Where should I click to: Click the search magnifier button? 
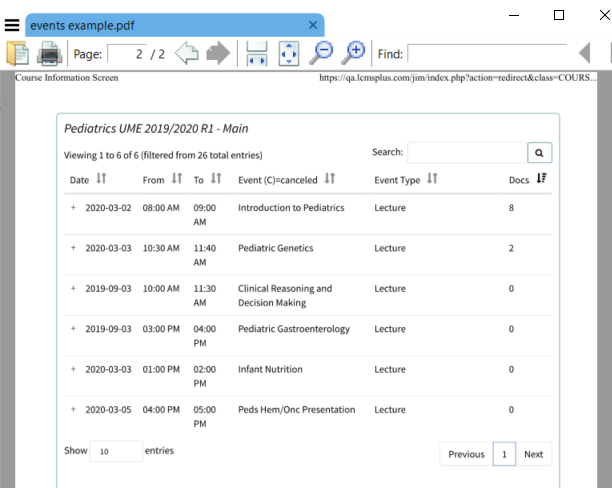pyautogui.click(x=539, y=152)
